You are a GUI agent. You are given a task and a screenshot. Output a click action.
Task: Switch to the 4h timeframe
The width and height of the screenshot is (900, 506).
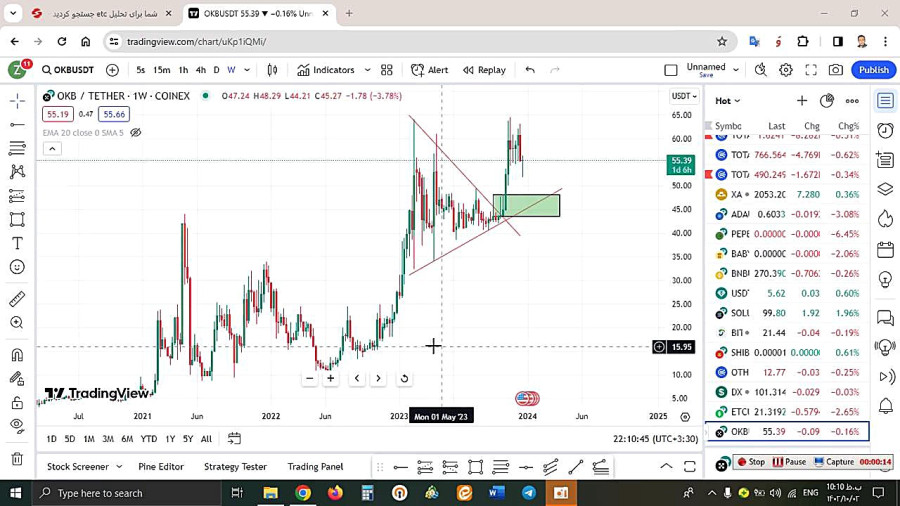click(x=200, y=70)
